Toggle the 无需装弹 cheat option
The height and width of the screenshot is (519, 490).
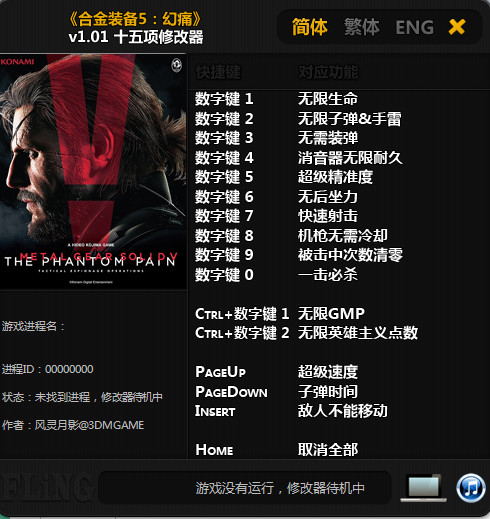(328, 138)
